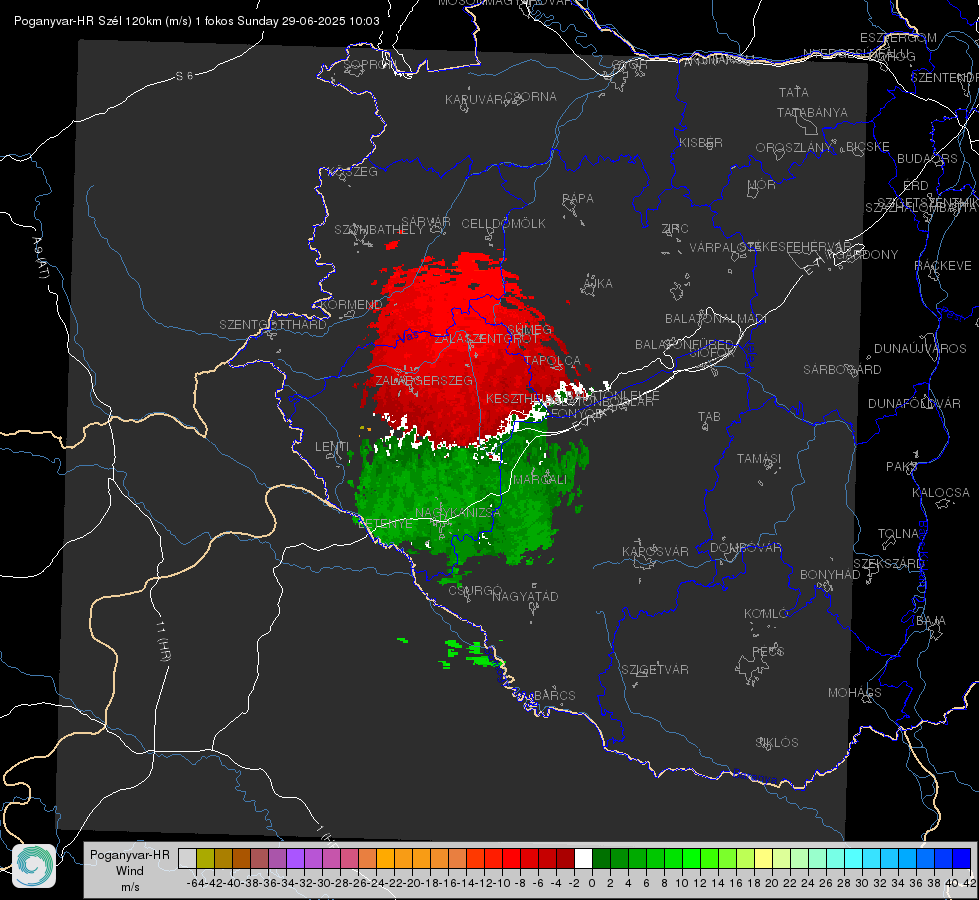
Task: Select the SZENTGOTTHARD label
Action: point(273,324)
